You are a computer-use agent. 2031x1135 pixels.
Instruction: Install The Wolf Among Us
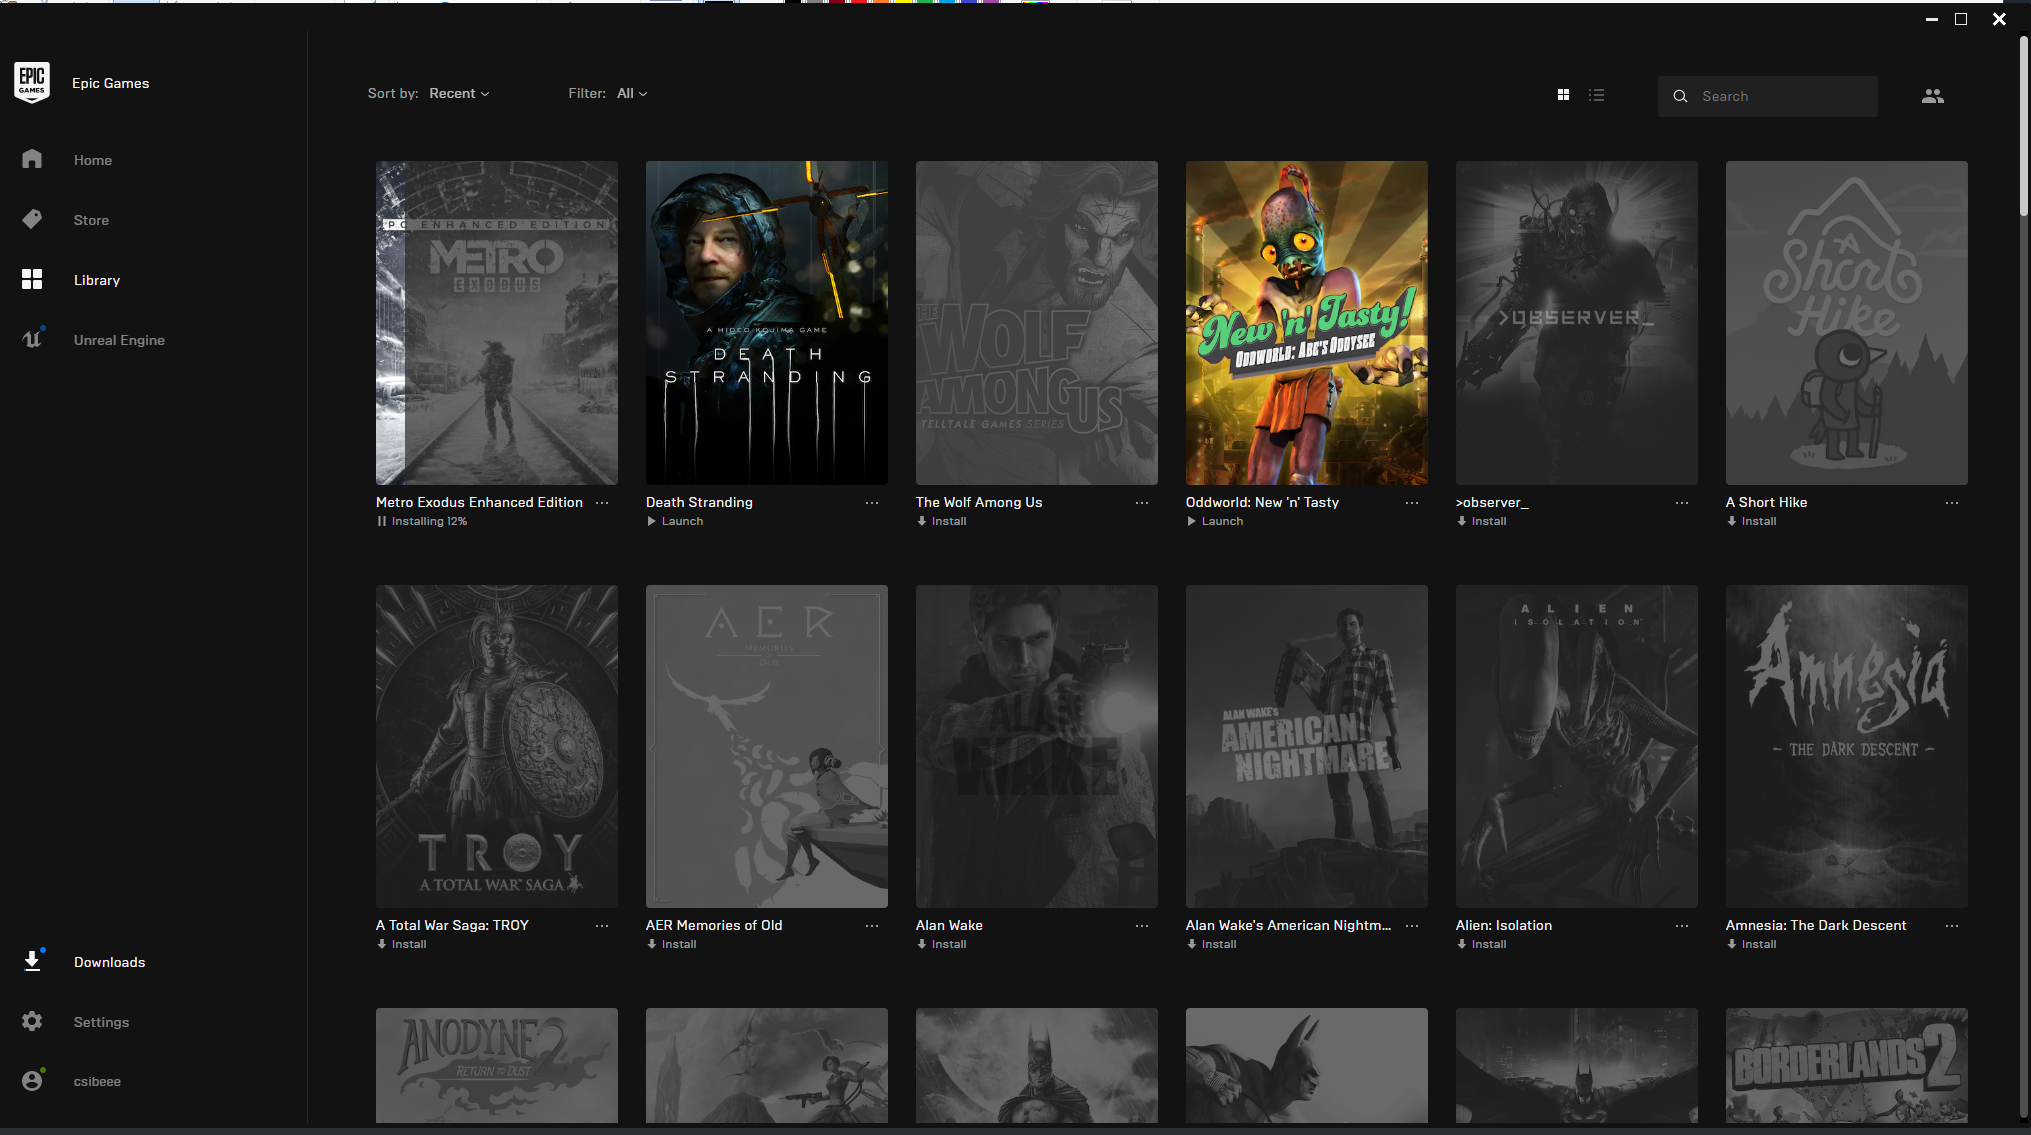[942, 521]
